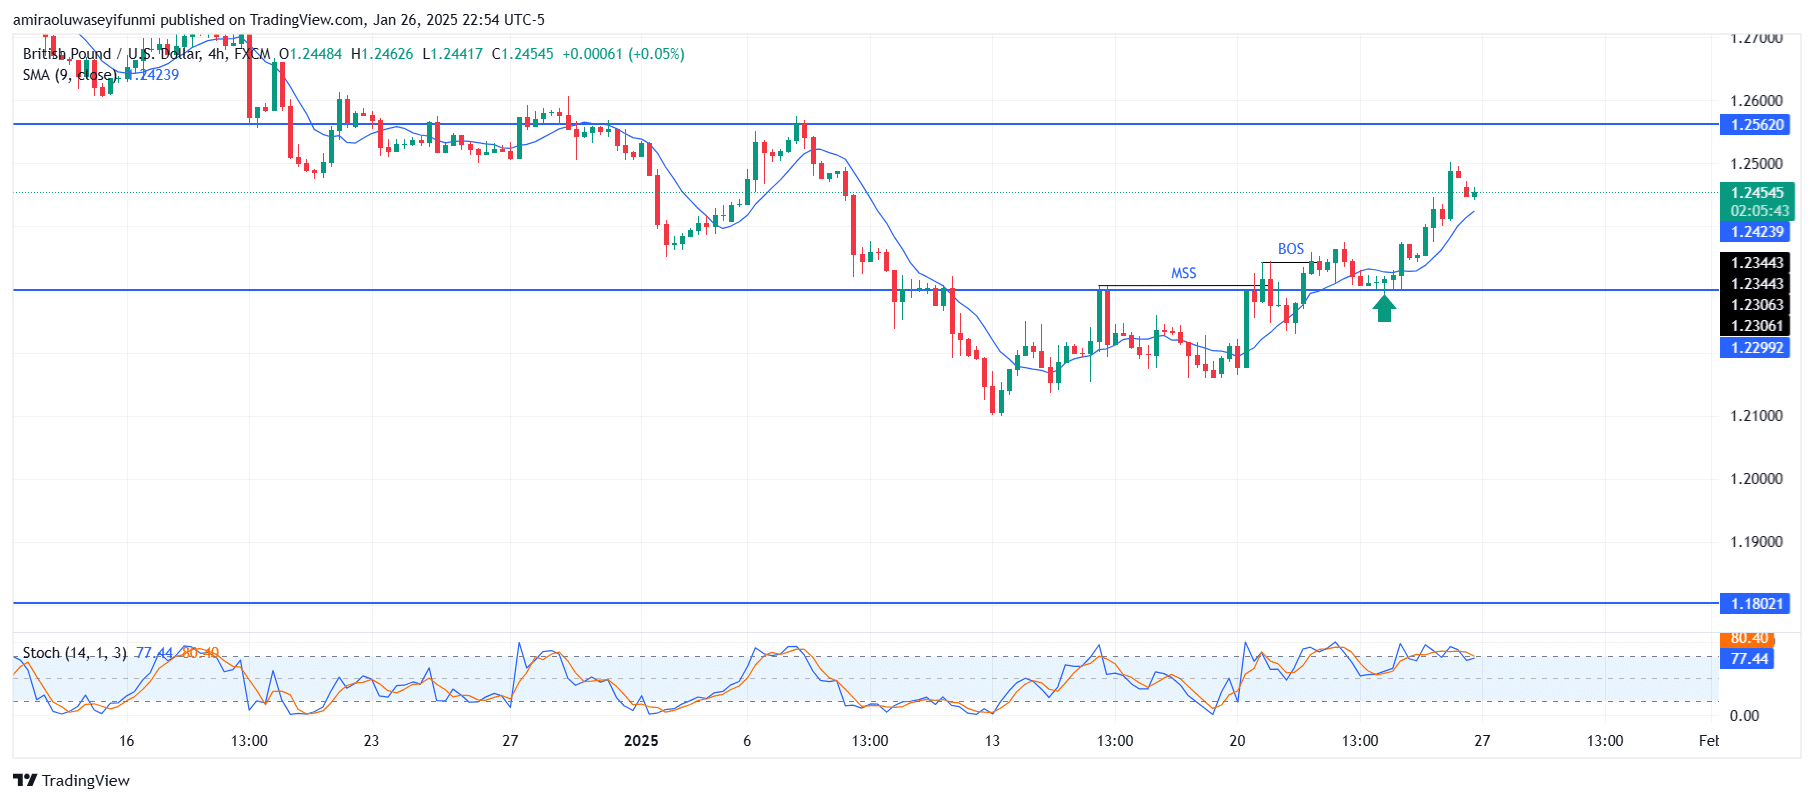This screenshot has width=1814, height=802.
Task: Click the 1.20000 price axis label
Action: (1757, 479)
